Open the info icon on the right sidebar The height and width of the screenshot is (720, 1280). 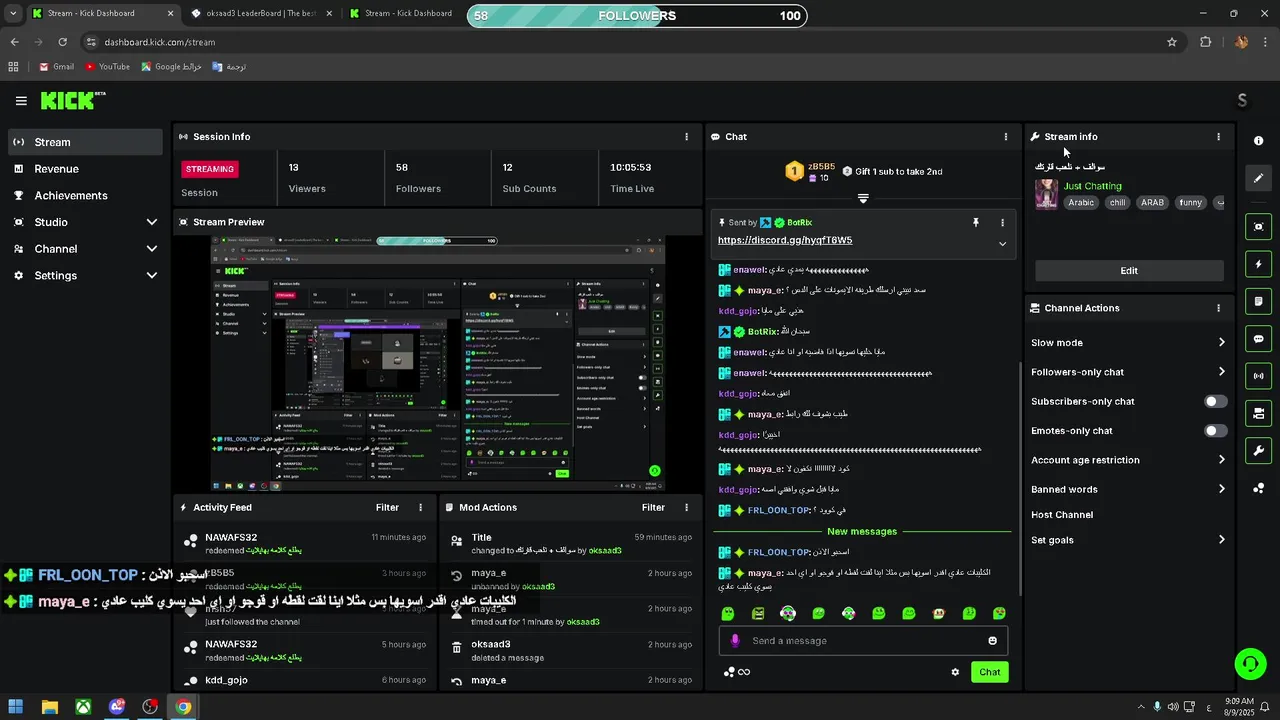pos(1259,141)
